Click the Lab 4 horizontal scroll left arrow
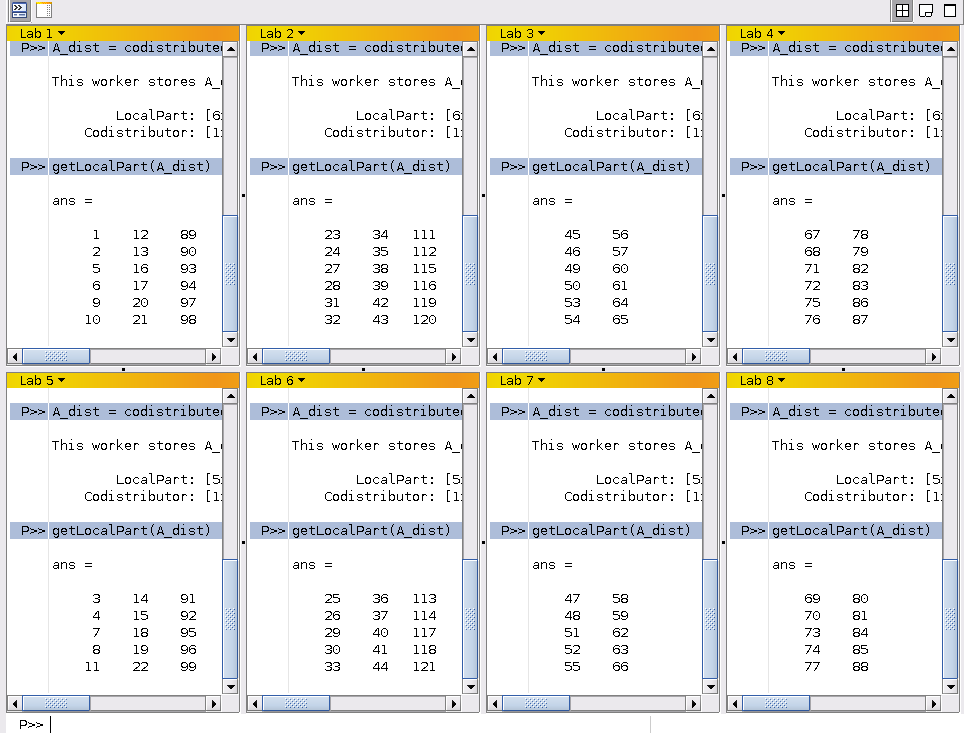The height and width of the screenshot is (733, 964). pos(735,356)
